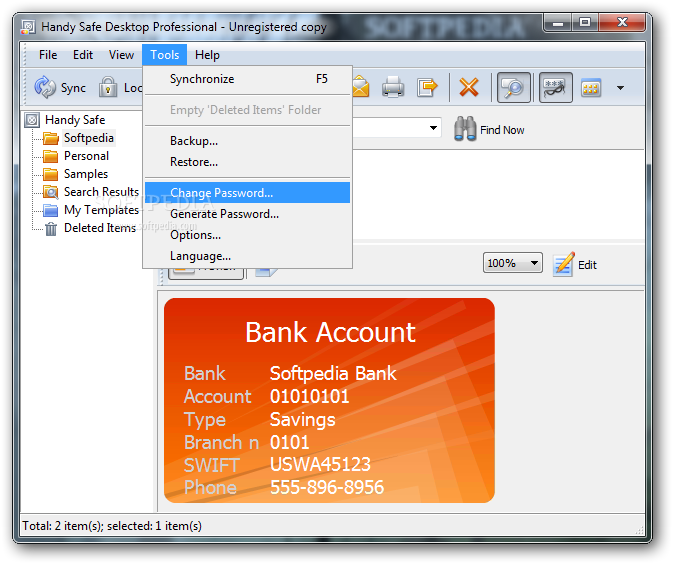
Task: Click the Samples folder icon
Action: 51,174
